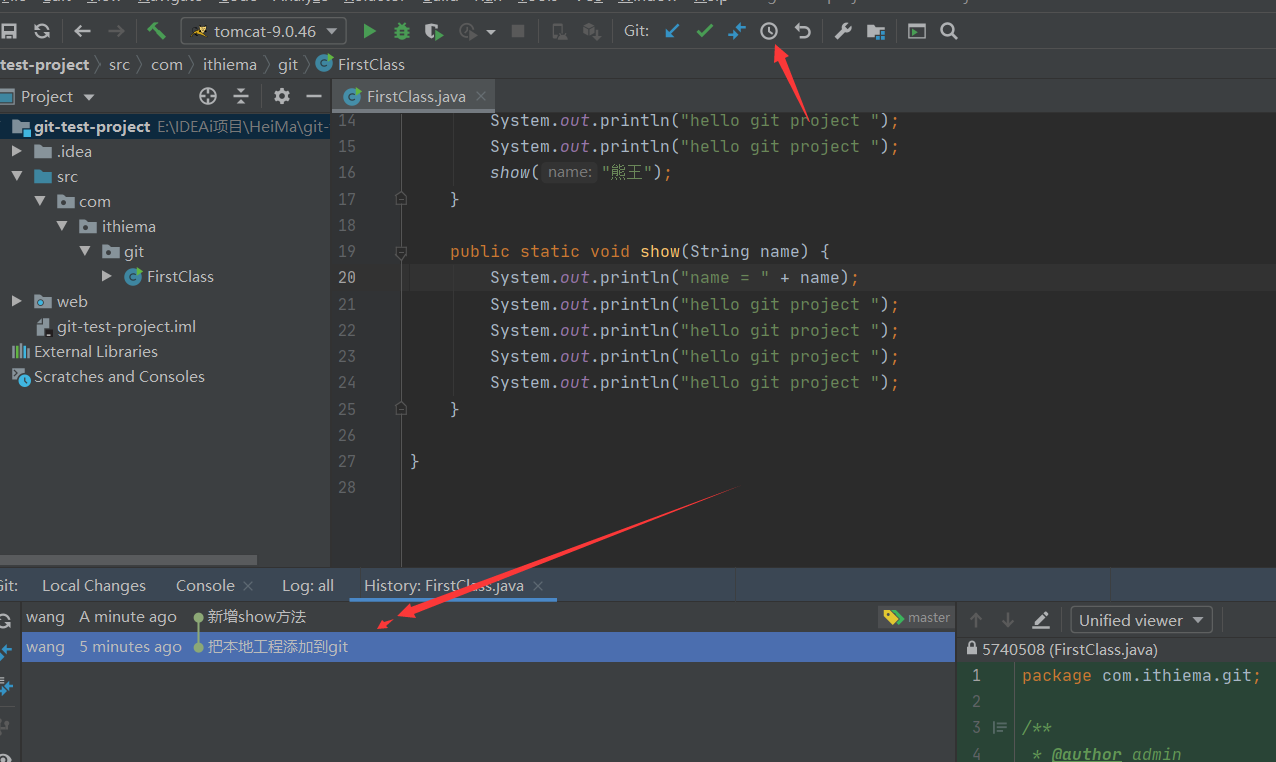
Task: Select the git-test-project root node
Action: click(x=165, y=127)
